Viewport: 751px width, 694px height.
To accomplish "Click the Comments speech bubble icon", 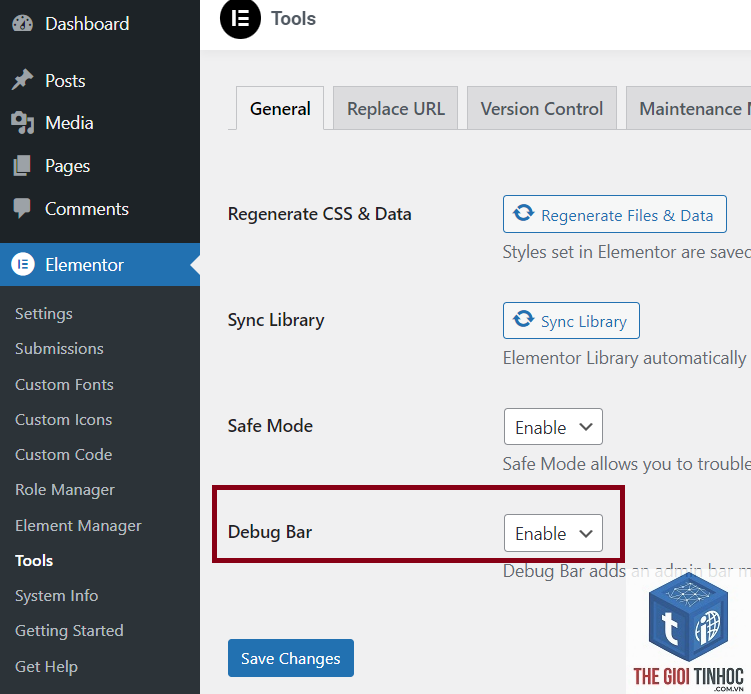I will pyautogui.click(x=22, y=208).
